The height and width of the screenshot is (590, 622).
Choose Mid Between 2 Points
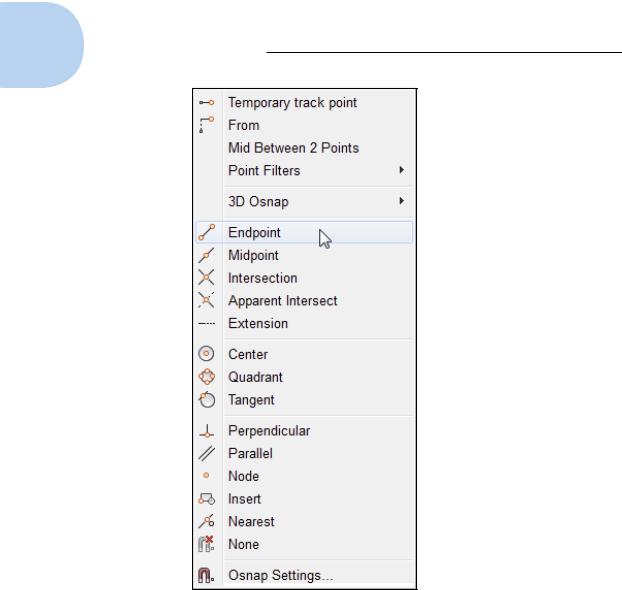[304, 148]
